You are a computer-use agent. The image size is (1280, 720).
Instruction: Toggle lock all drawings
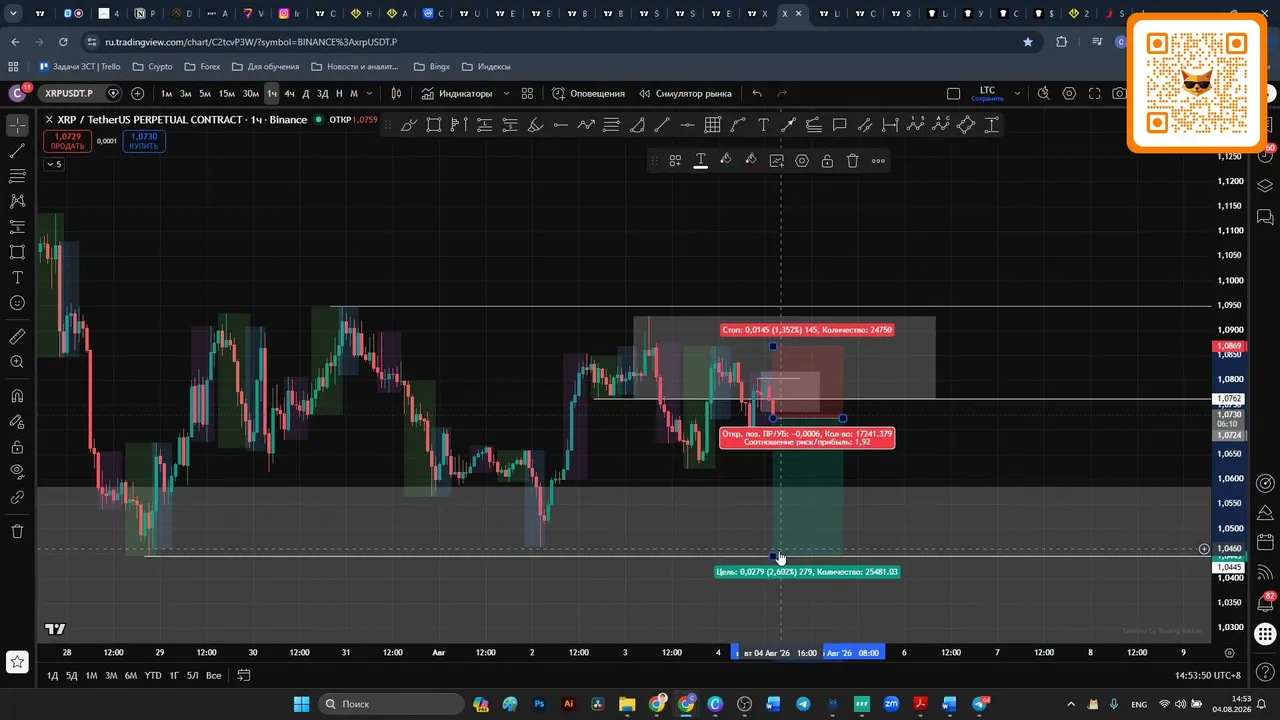coord(17,447)
